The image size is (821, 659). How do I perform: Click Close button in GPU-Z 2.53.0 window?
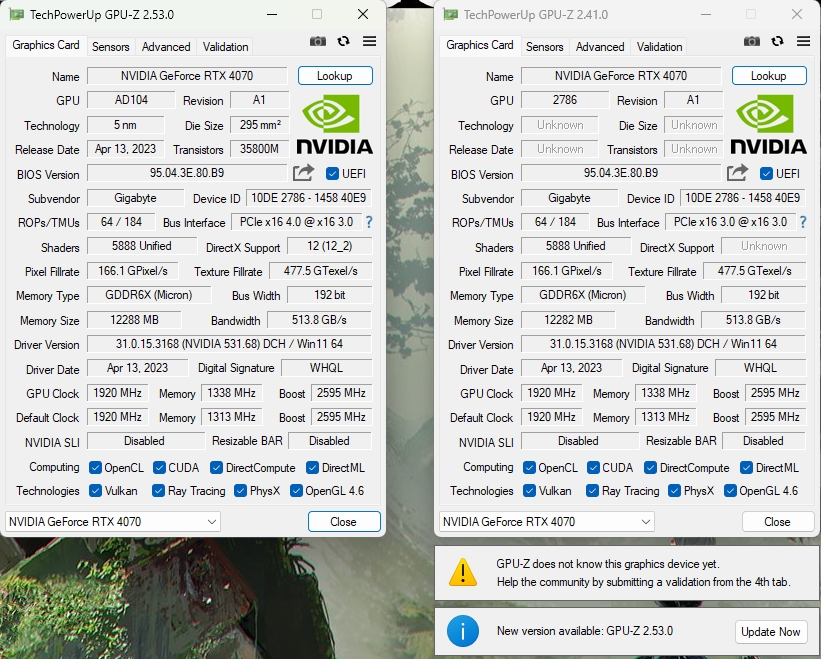tap(344, 521)
